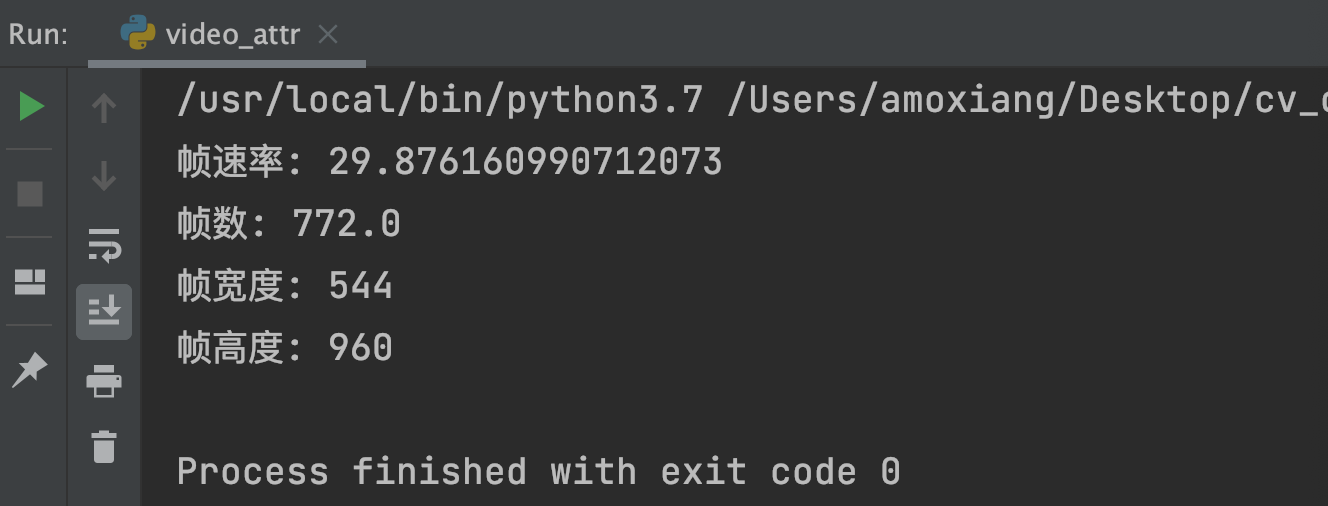Clear all console output with trash icon
This screenshot has width=1328, height=506.
coord(104,446)
